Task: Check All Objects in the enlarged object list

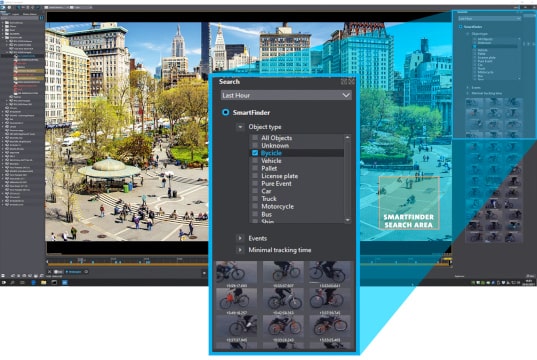Action: pos(255,138)
